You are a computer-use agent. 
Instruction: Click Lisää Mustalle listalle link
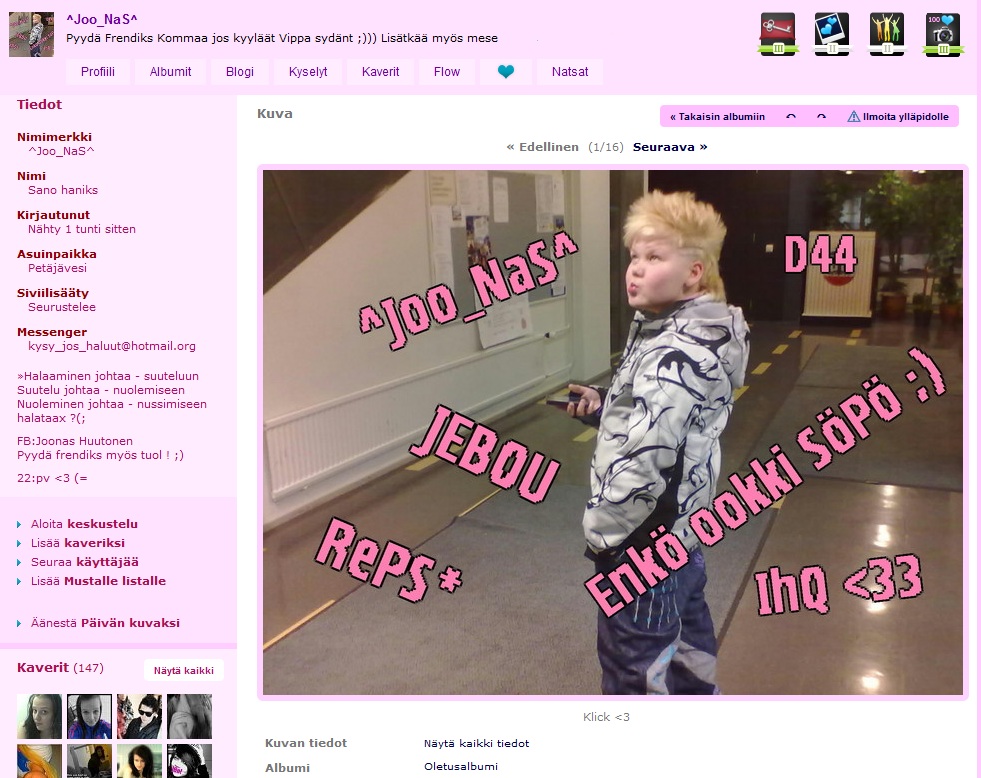click(x=98, y=581)
